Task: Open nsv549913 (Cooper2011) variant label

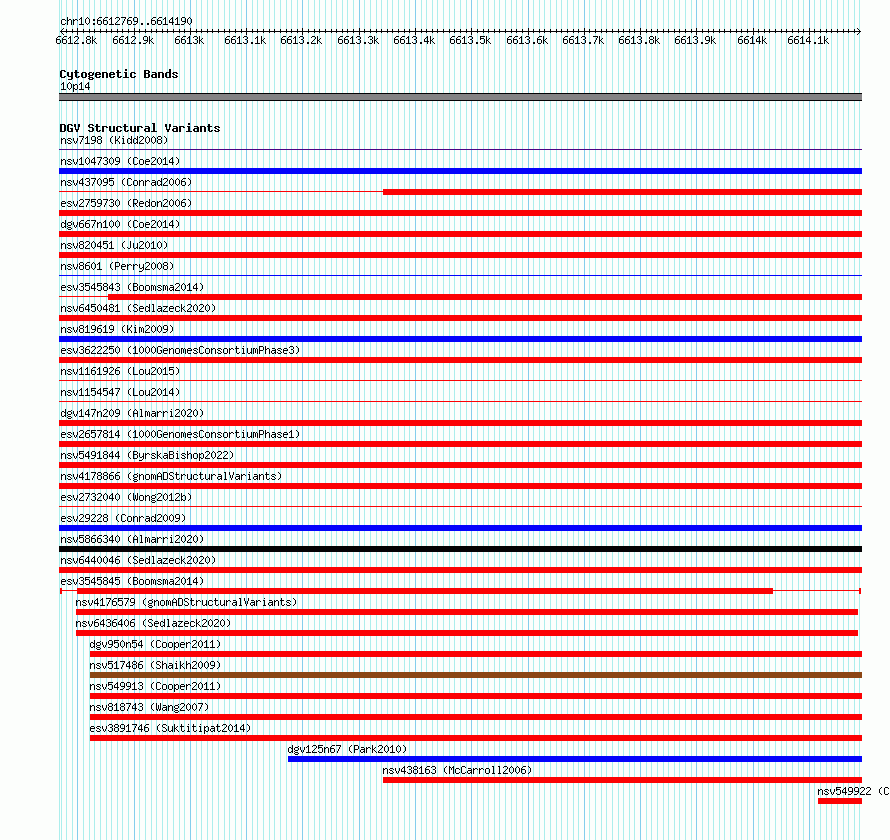Action: (x=155, y=686)
